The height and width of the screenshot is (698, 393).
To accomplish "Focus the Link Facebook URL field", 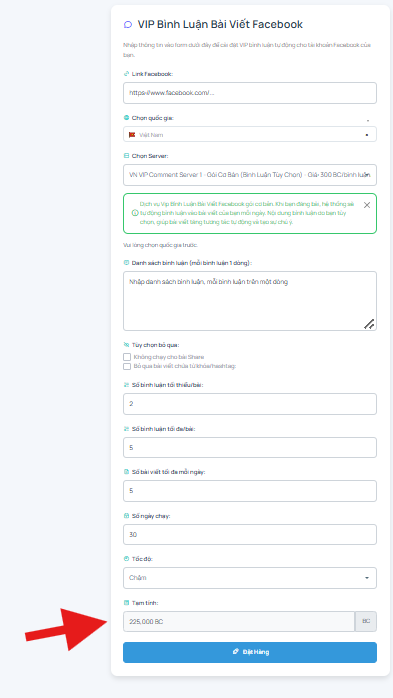I will click(x=250, y=93).
